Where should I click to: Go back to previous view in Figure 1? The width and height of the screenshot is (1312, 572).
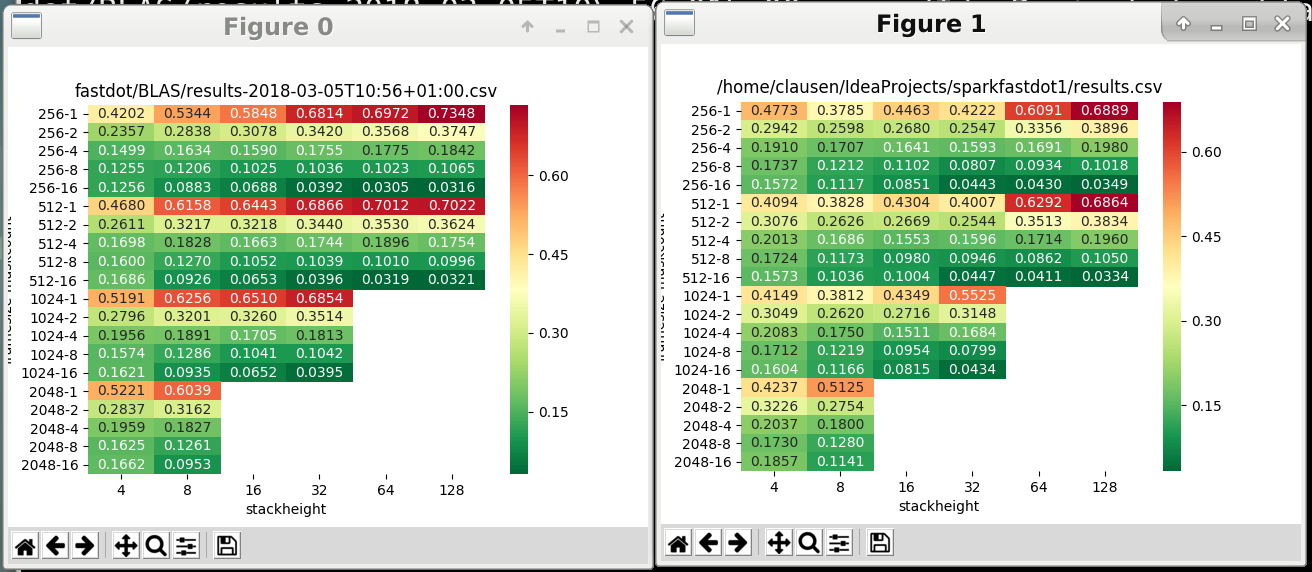pyautogui.click(x=708, y=543)
